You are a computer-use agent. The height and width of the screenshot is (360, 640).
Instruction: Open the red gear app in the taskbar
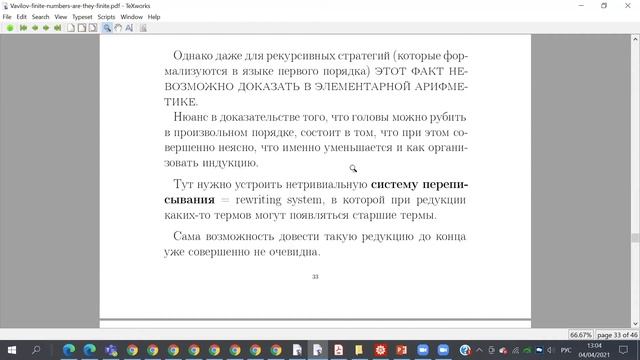pos(380,350)
